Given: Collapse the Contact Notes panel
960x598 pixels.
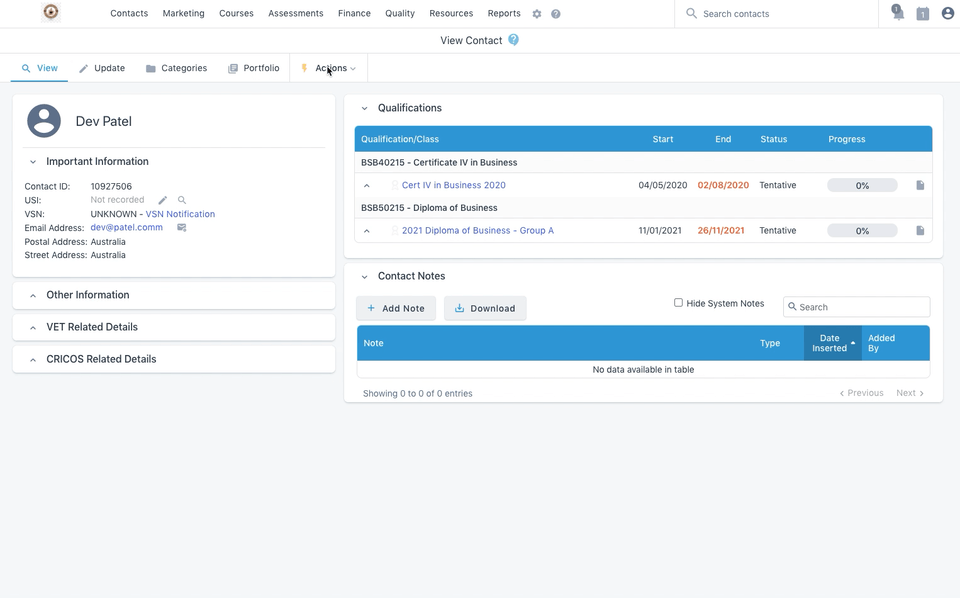Looking at the screenshot, I should click(364, 277).
